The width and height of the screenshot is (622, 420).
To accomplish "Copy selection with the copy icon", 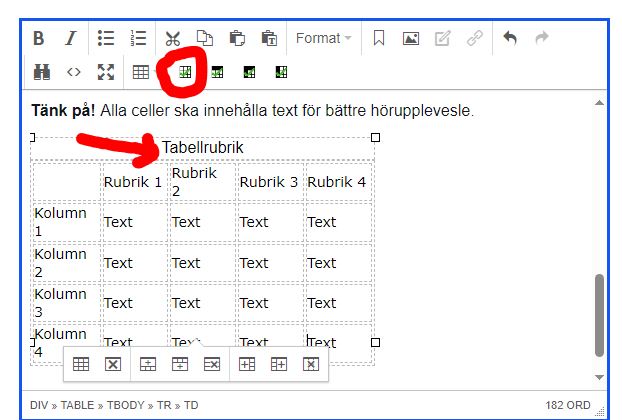I will click(x=205, y=38).
